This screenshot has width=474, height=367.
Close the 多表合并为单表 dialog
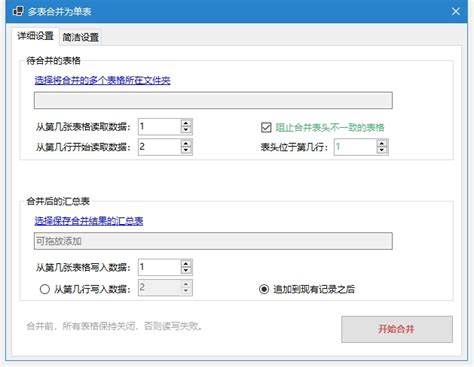(456, 11)
